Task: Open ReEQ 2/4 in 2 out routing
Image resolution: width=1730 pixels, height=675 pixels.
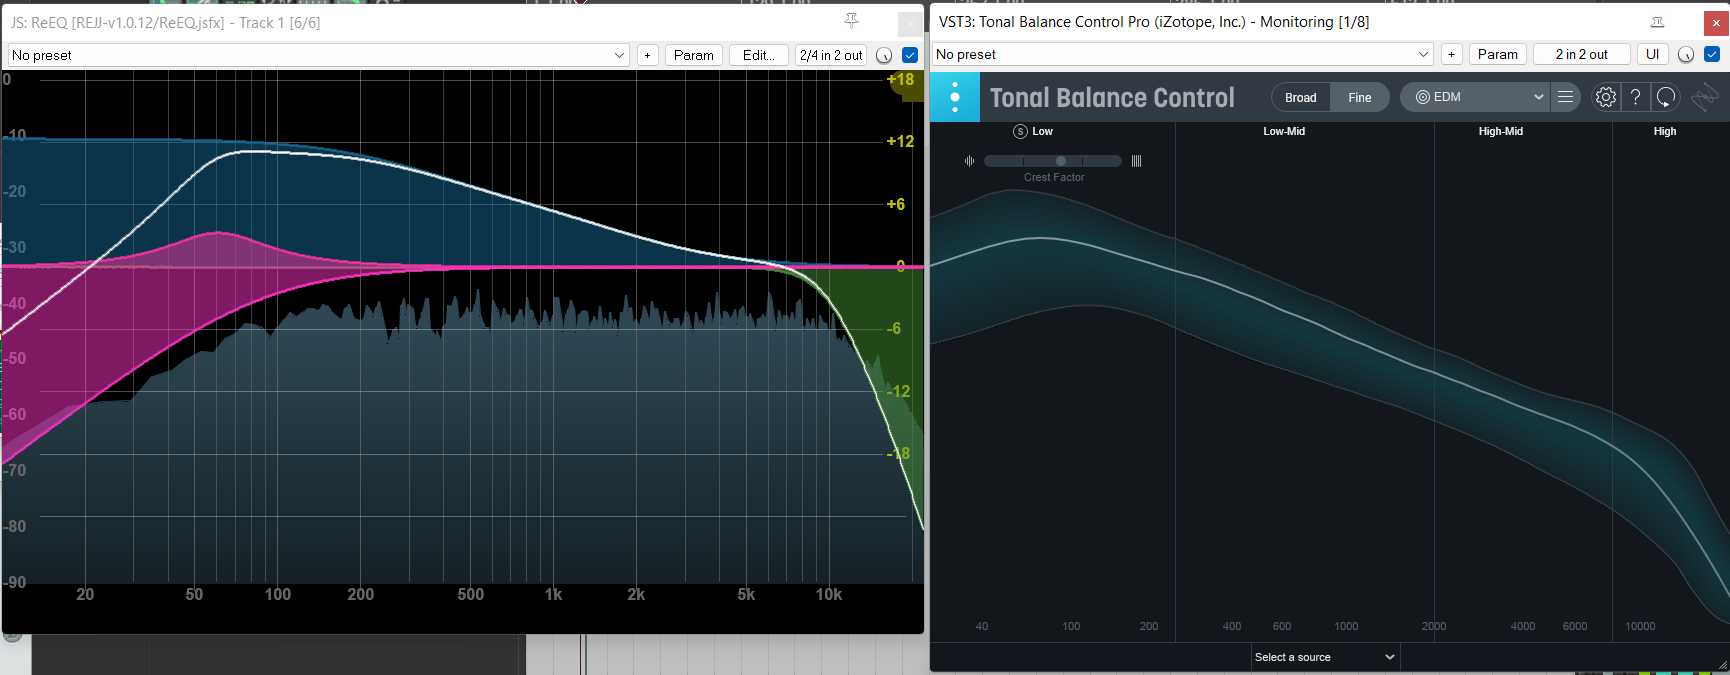Action: [831, 55]
